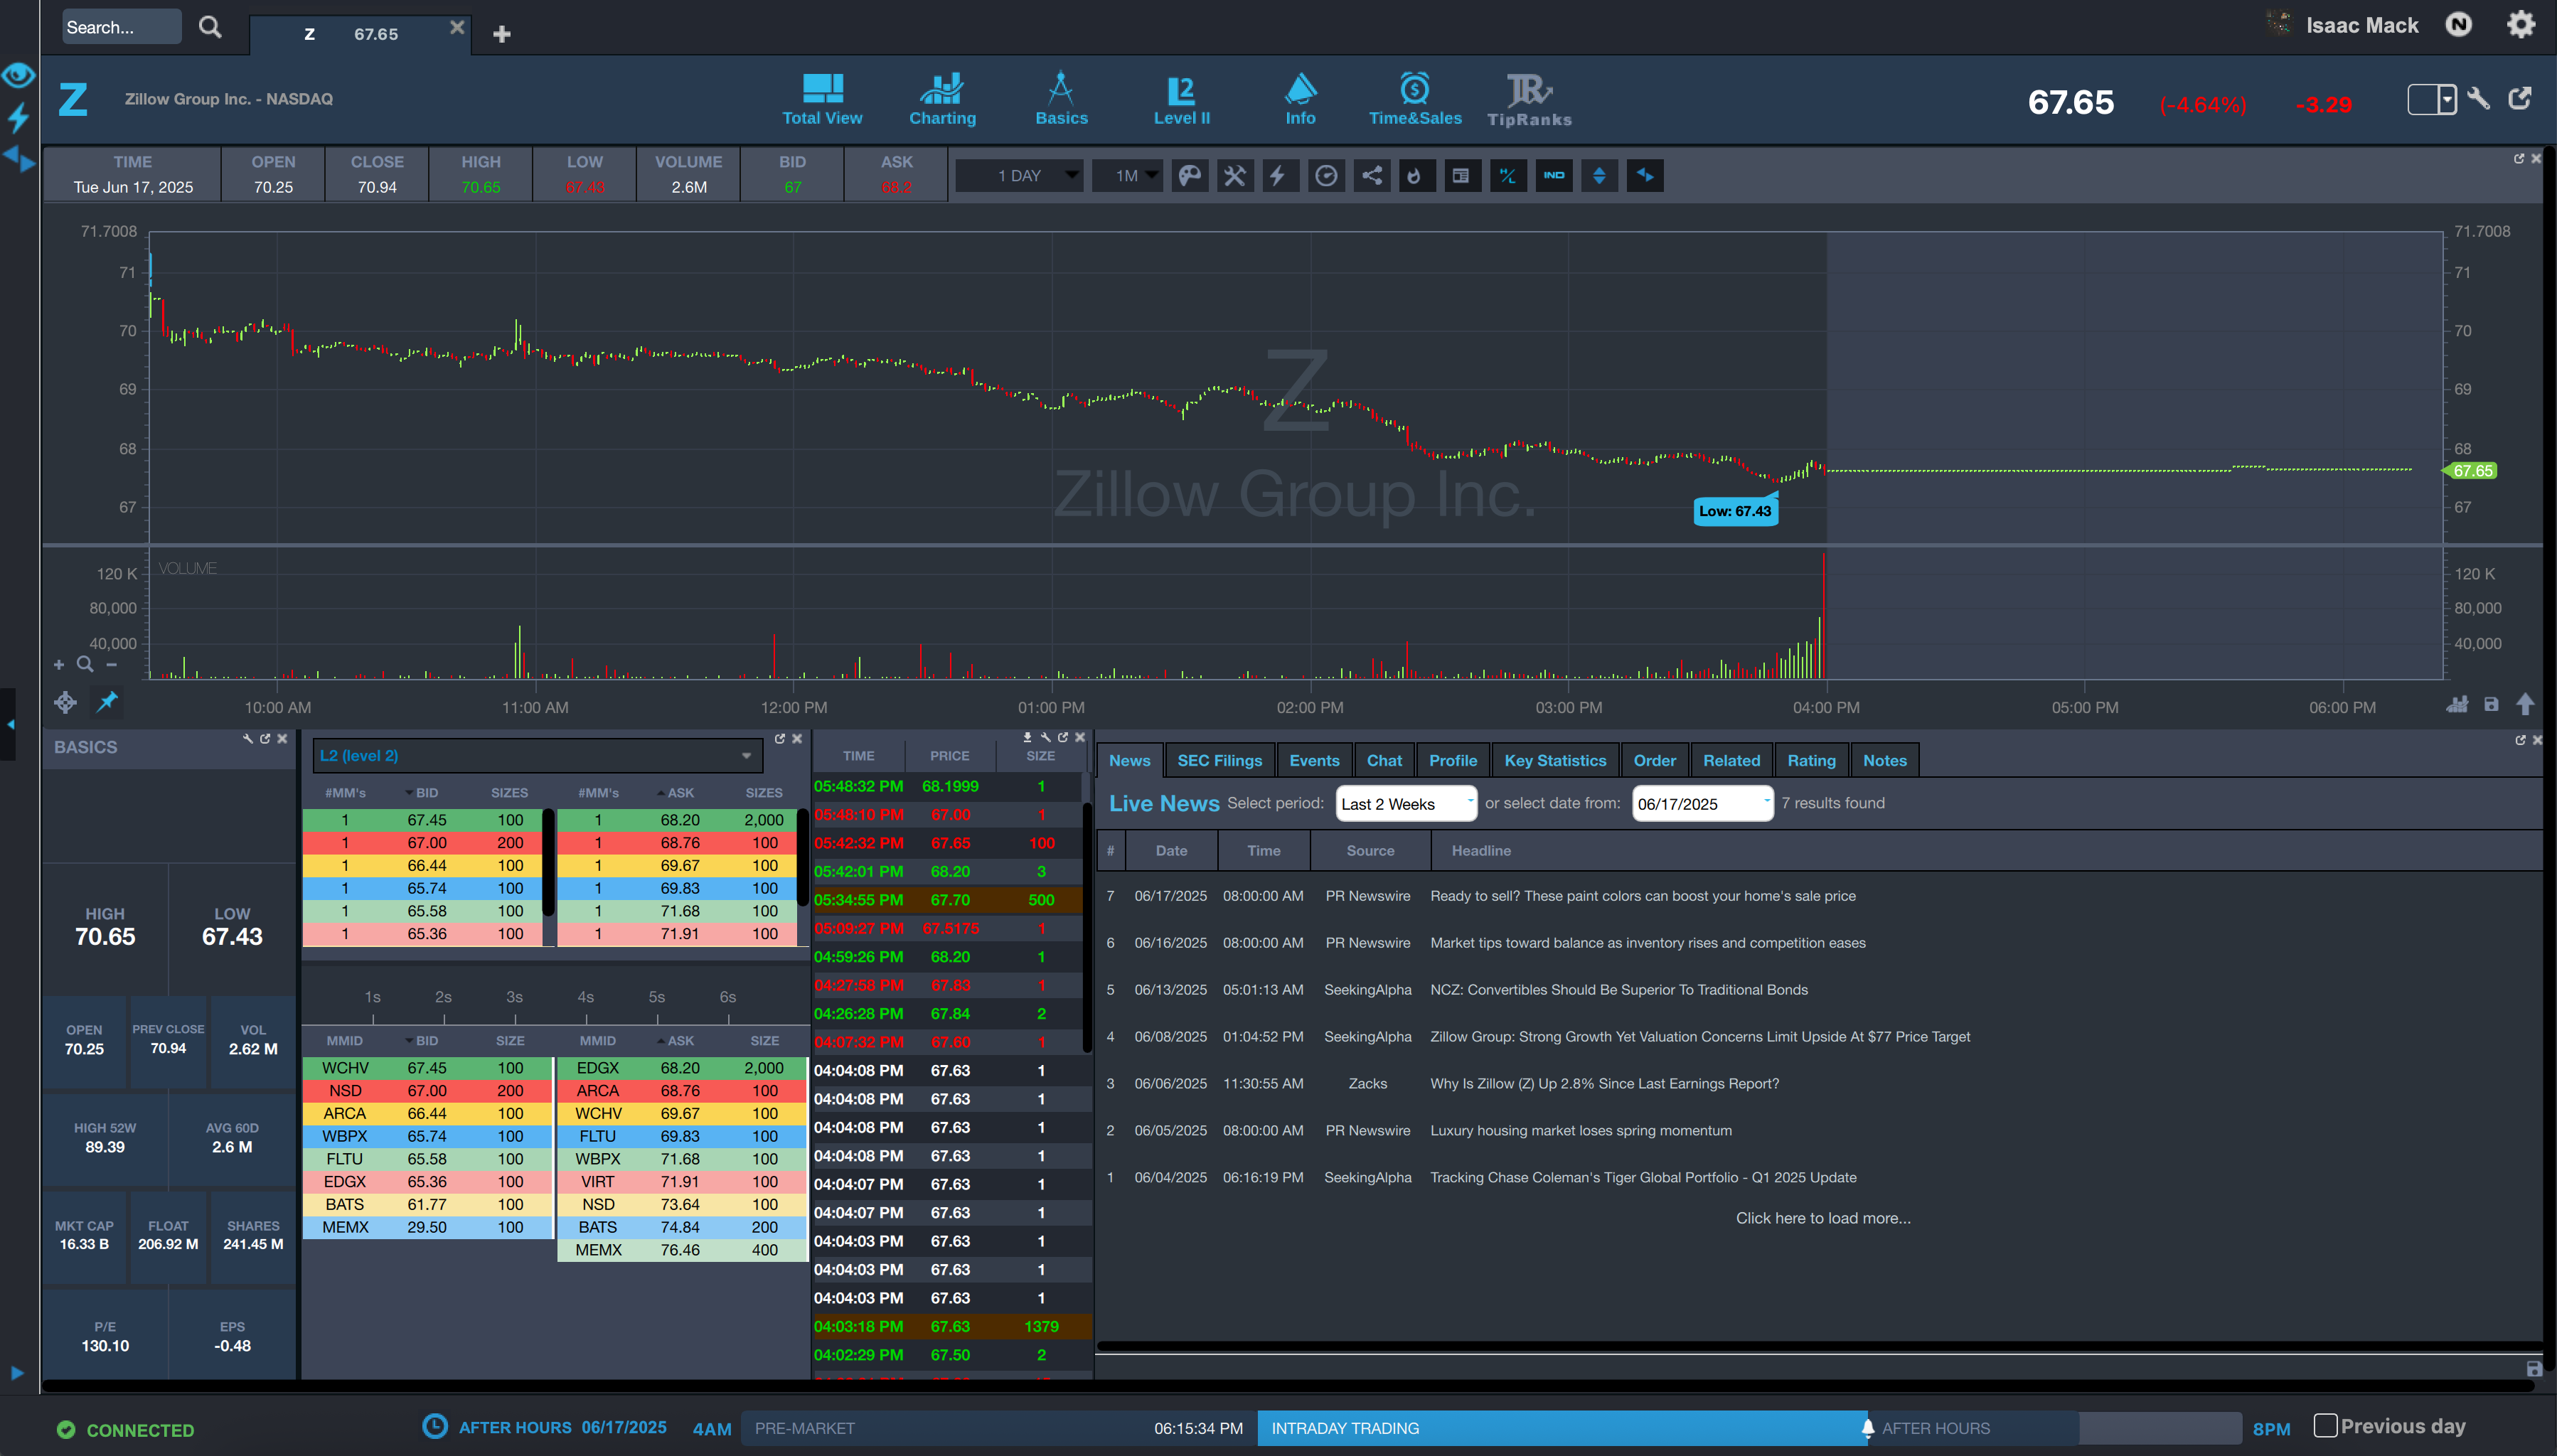2557x1456 pixels.
Task: Expand the 1 DAY period dropdown
Action: tap(1019, 176)
